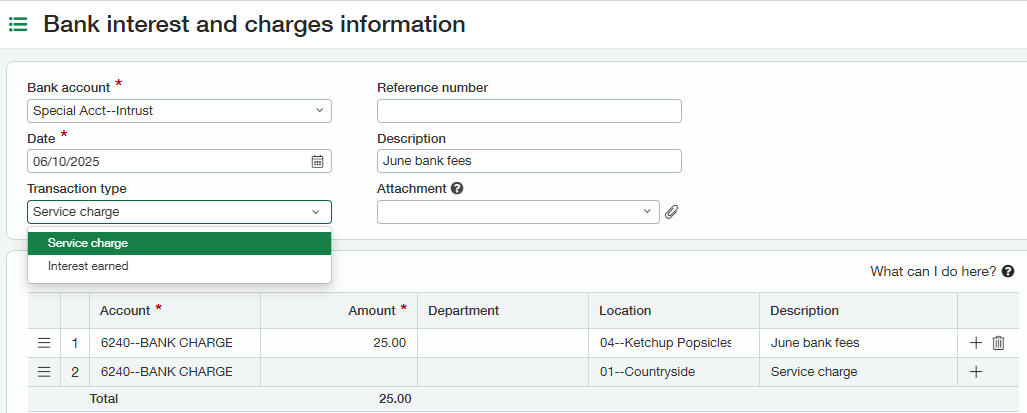Click the Service charge description in row 2
Viewport: 1027px width, 413px height.
coord(859,372)
